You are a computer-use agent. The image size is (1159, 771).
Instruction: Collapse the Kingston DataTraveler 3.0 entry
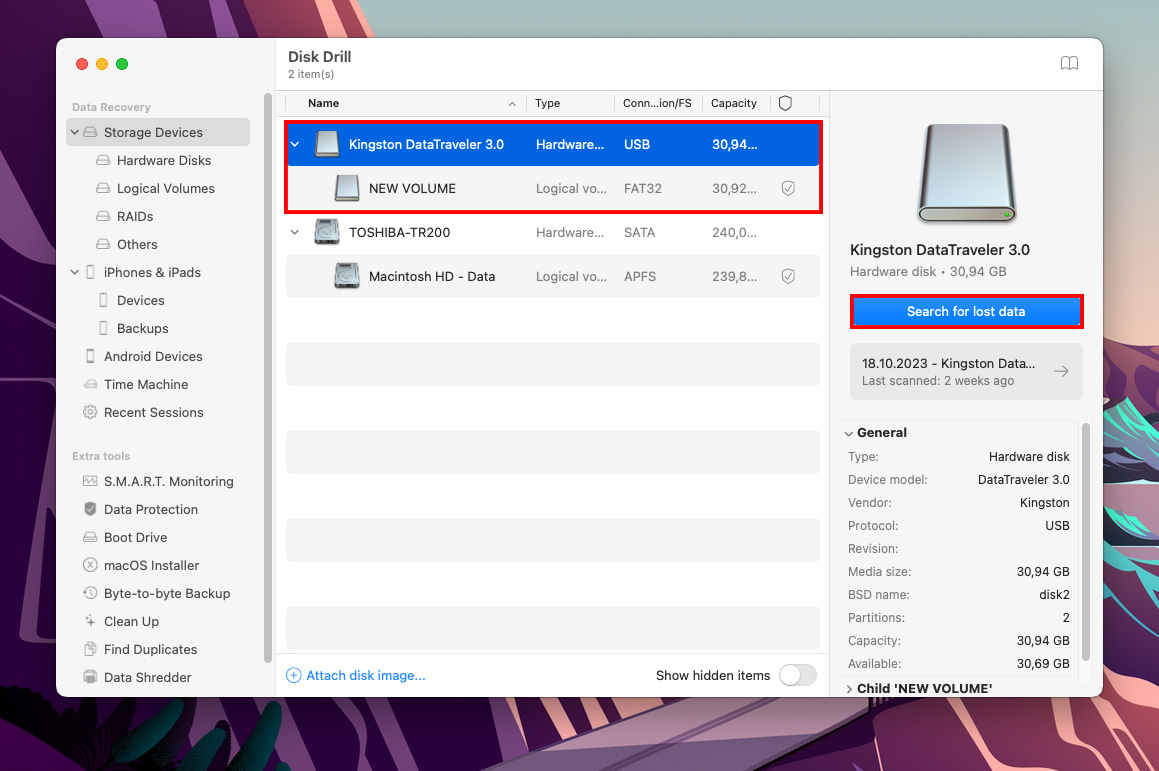tap(294, 144)
